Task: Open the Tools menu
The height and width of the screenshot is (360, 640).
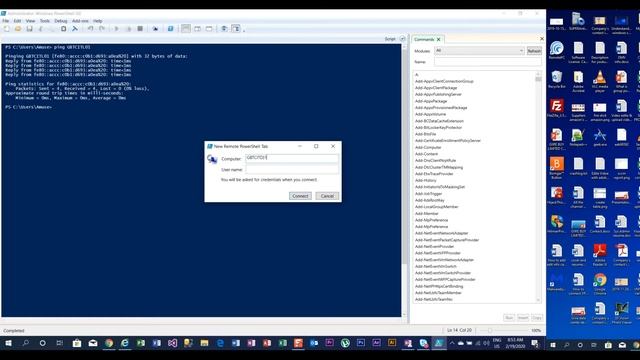Action: click(44, 21)
